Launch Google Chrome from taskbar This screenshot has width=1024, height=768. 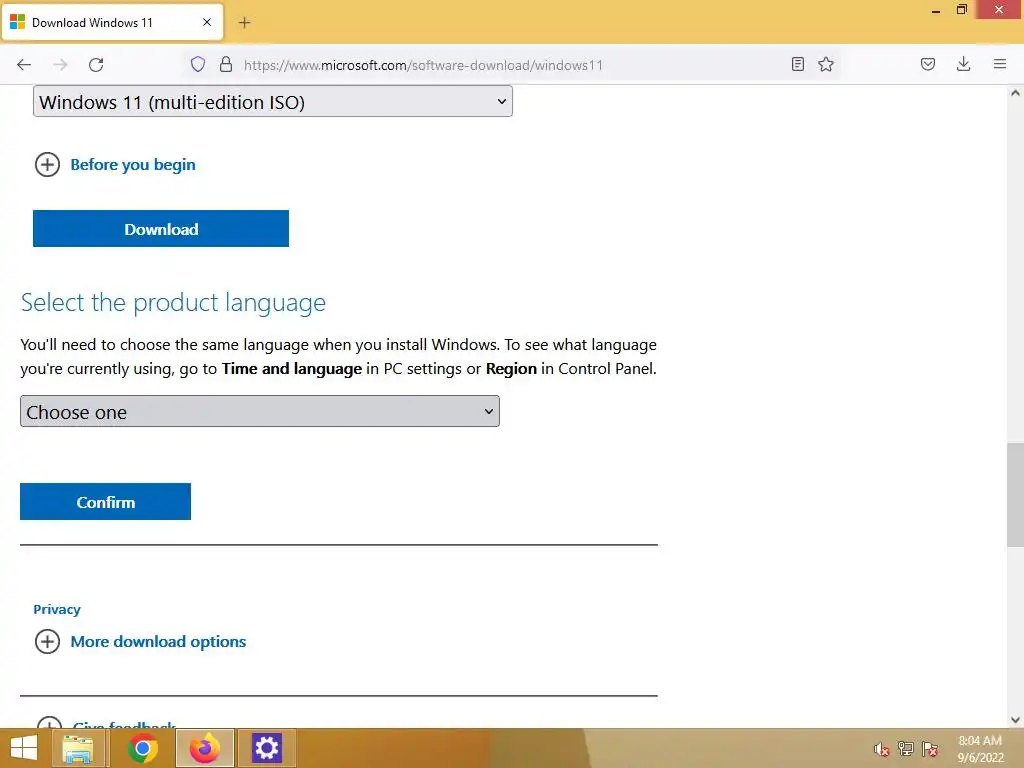[x=142, y=748]
